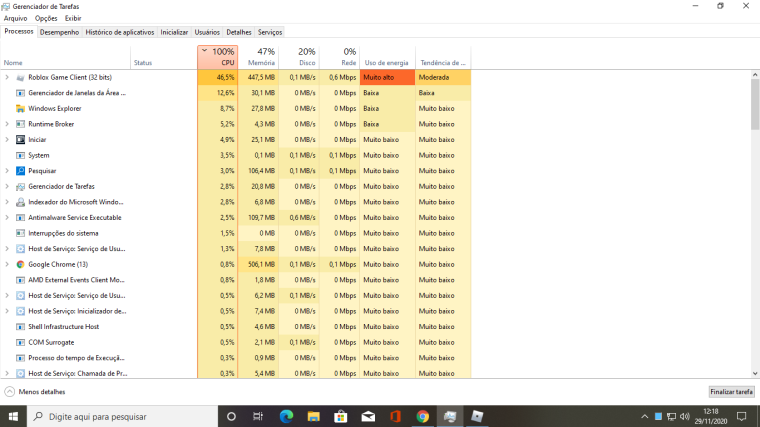Expand the Antimalware Service Executable group
760x427 pixels.
[x=7, y=218]
